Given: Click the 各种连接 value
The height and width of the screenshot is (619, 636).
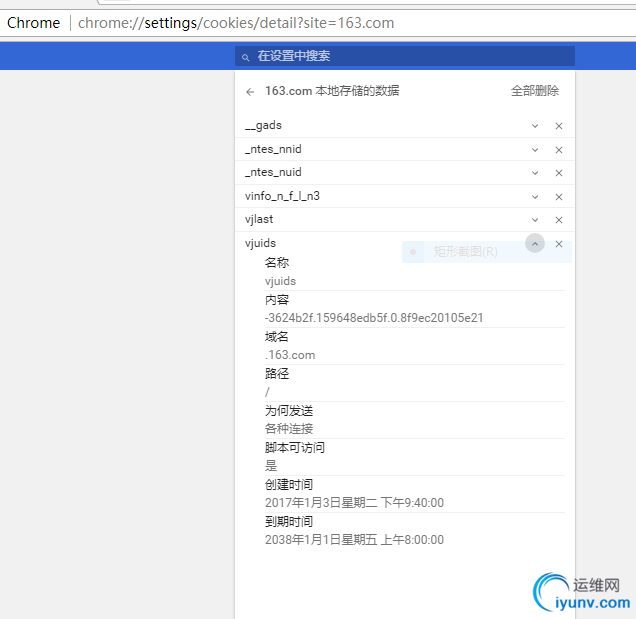Looking at the screenshot, I should 289,429.
